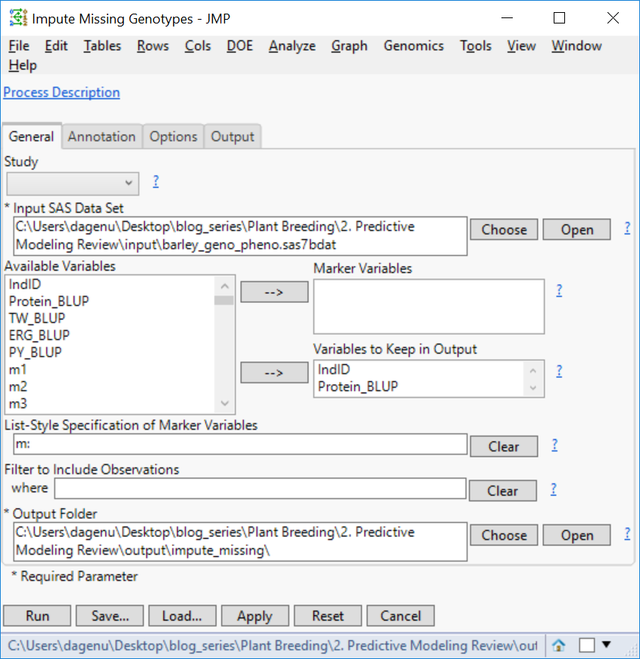
Task: Open the Tables menu
Action: [102, 46]
